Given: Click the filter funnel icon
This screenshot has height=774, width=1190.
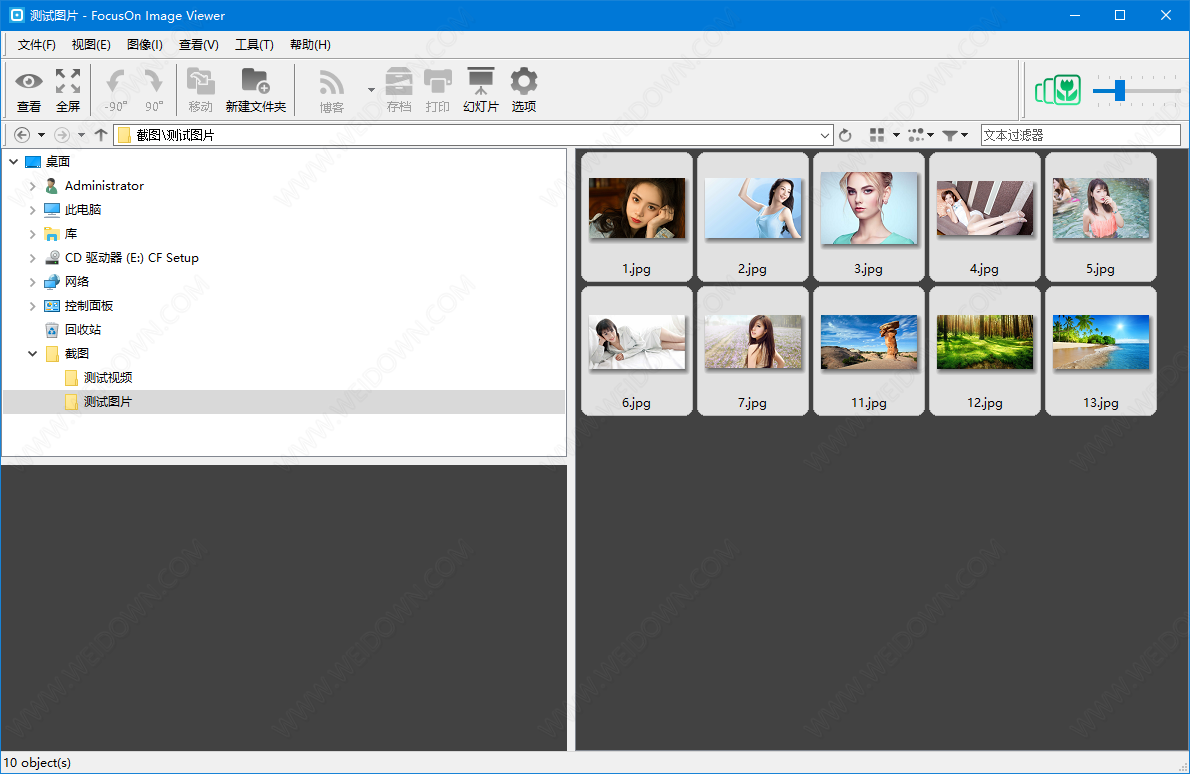Looking at the screenshot, I should click(949, 135).
